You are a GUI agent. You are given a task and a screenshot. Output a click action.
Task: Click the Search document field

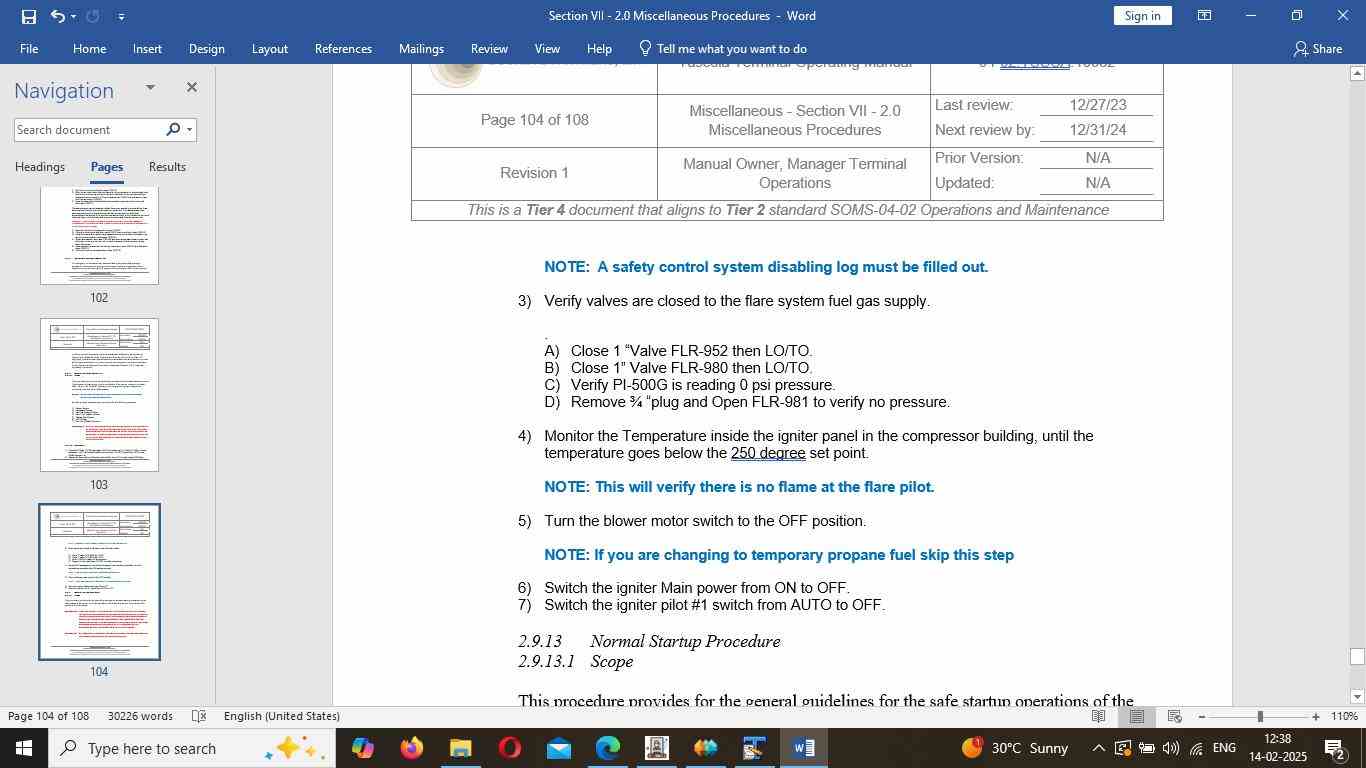pyautogui.click(x=88, y=130)
